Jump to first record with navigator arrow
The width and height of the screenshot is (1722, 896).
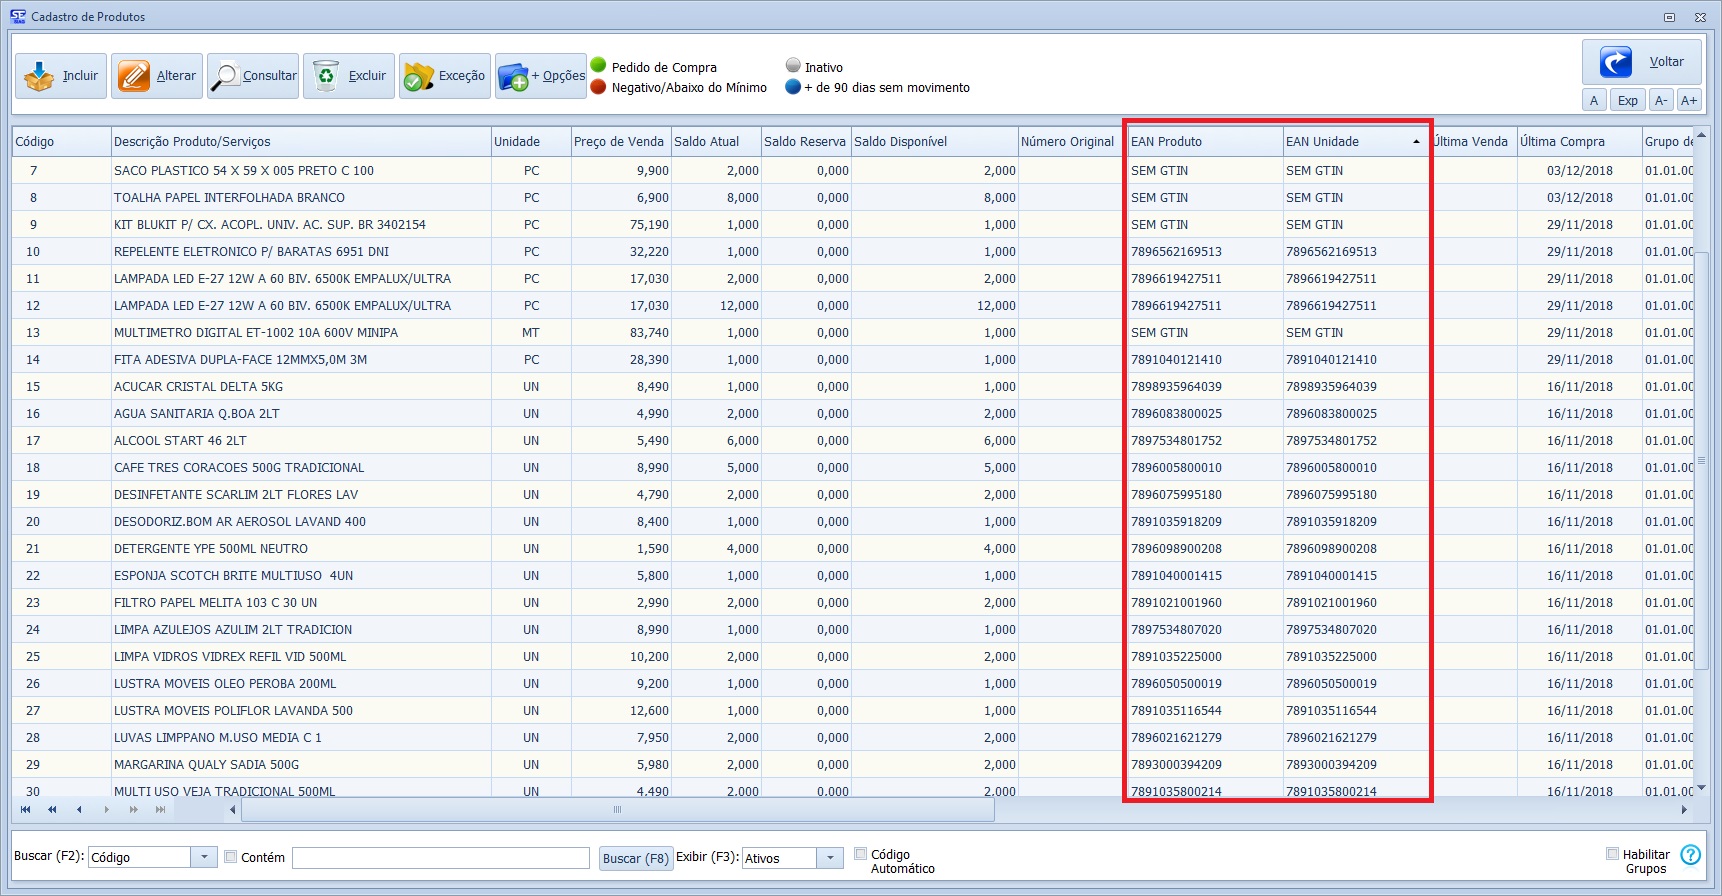(26, 810)
